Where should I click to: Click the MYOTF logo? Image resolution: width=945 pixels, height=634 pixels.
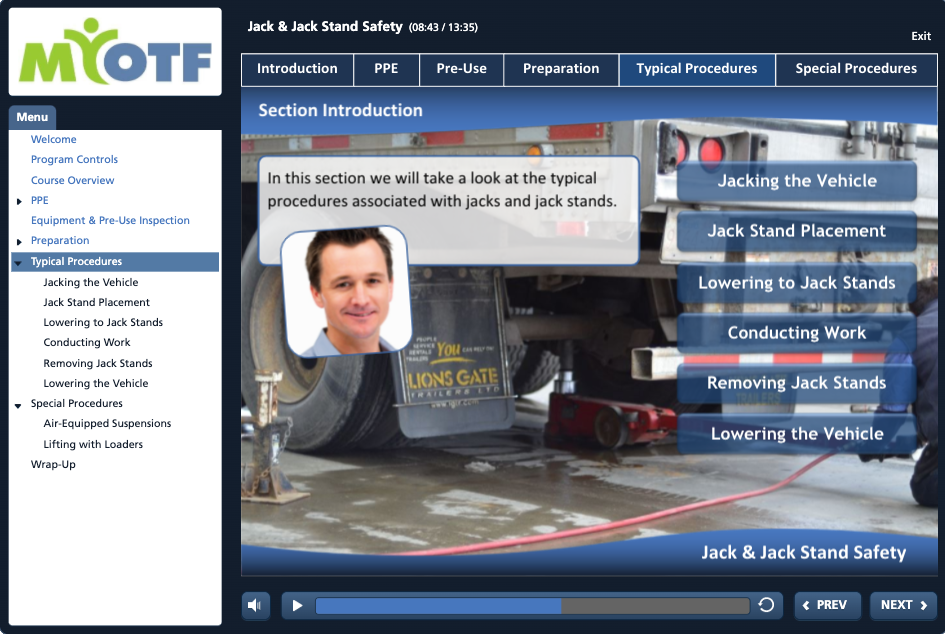(115, 52)
